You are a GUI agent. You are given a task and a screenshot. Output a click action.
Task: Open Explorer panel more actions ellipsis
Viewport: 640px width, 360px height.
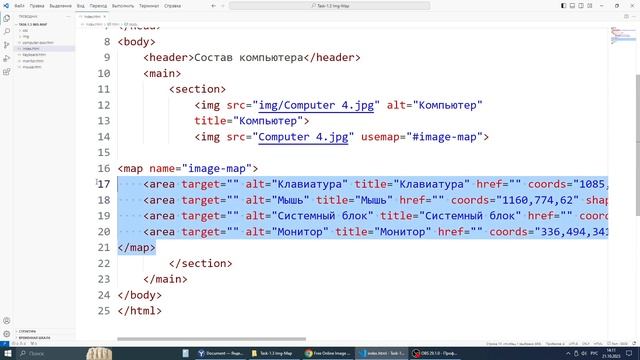[68, 16]
